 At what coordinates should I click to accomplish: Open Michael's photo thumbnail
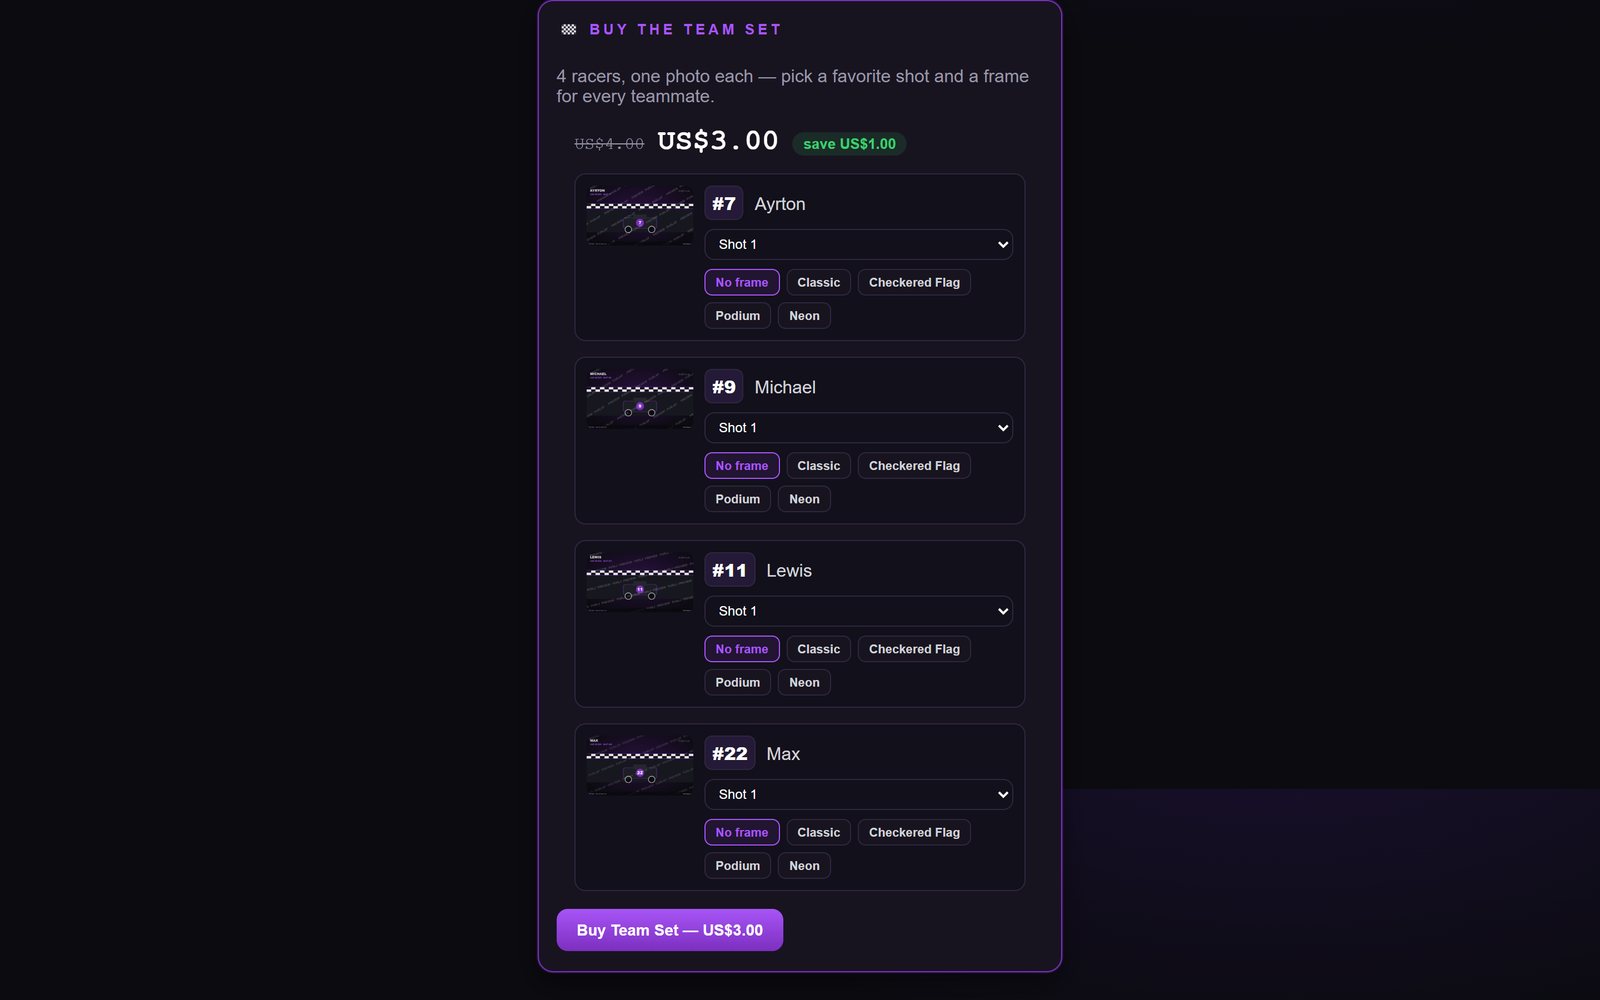coord(640,399)
